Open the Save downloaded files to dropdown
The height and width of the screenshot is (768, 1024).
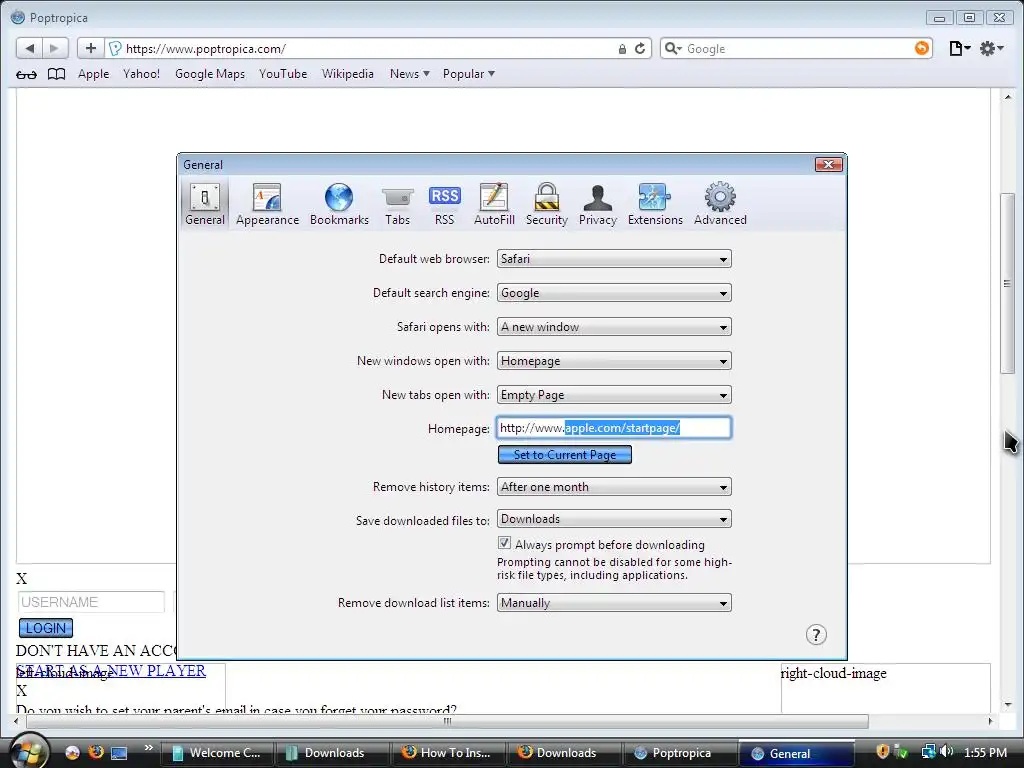tap(614, 519)
